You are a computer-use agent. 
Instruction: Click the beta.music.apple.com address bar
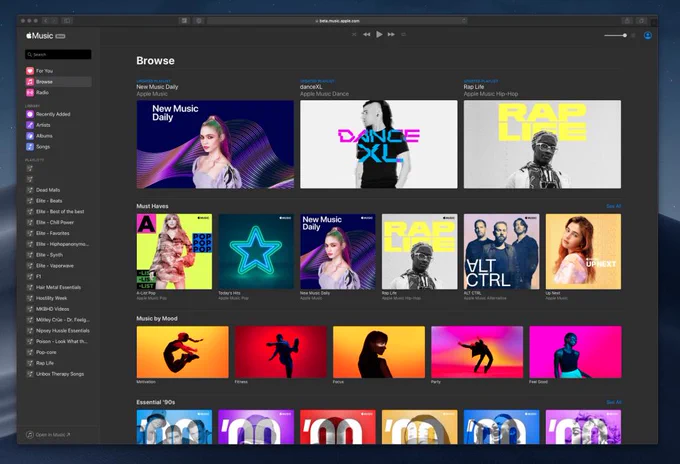click(x=337, y=20)
